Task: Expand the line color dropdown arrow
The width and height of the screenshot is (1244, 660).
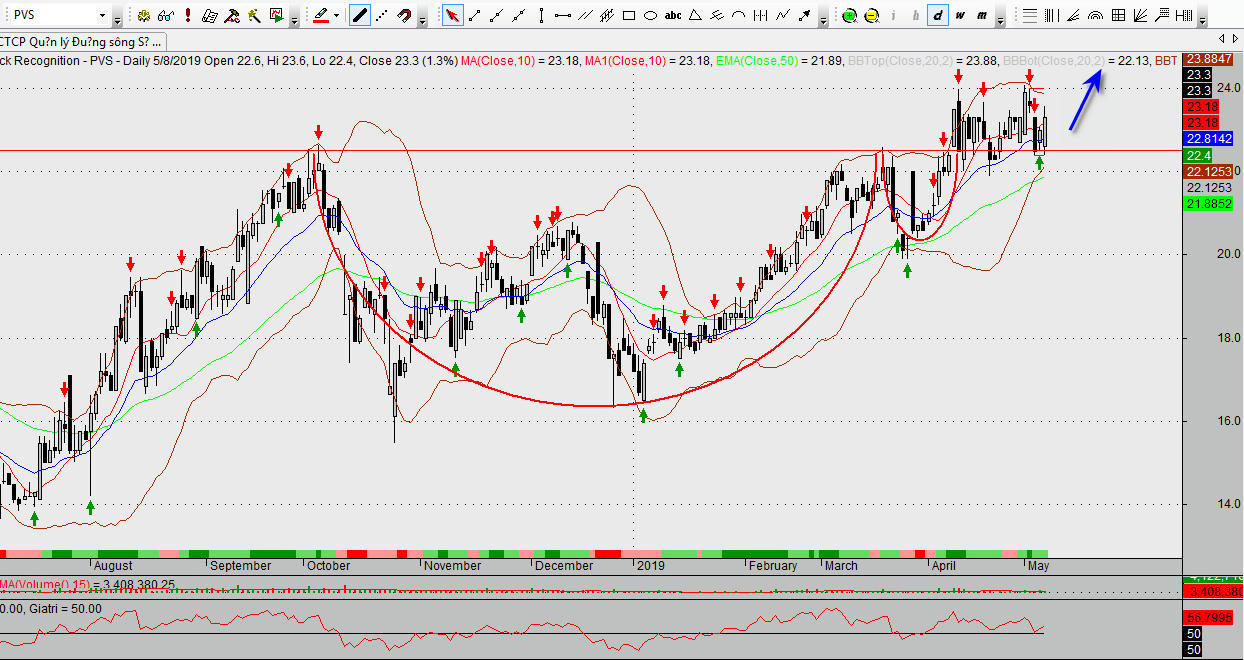Action: click(x=336, y=15)
